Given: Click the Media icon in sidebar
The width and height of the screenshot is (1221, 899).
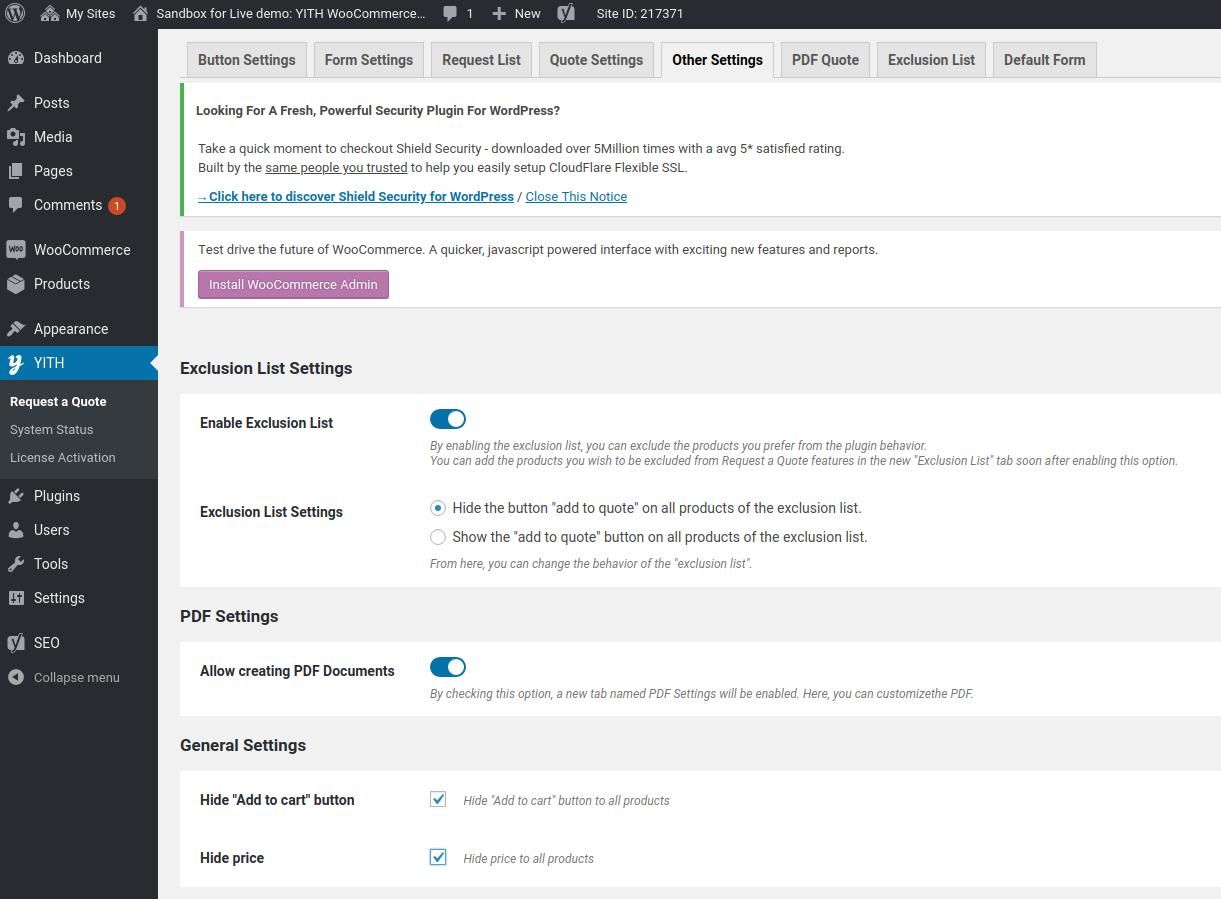Looking at the screenshot, I should tap(16, 137).
